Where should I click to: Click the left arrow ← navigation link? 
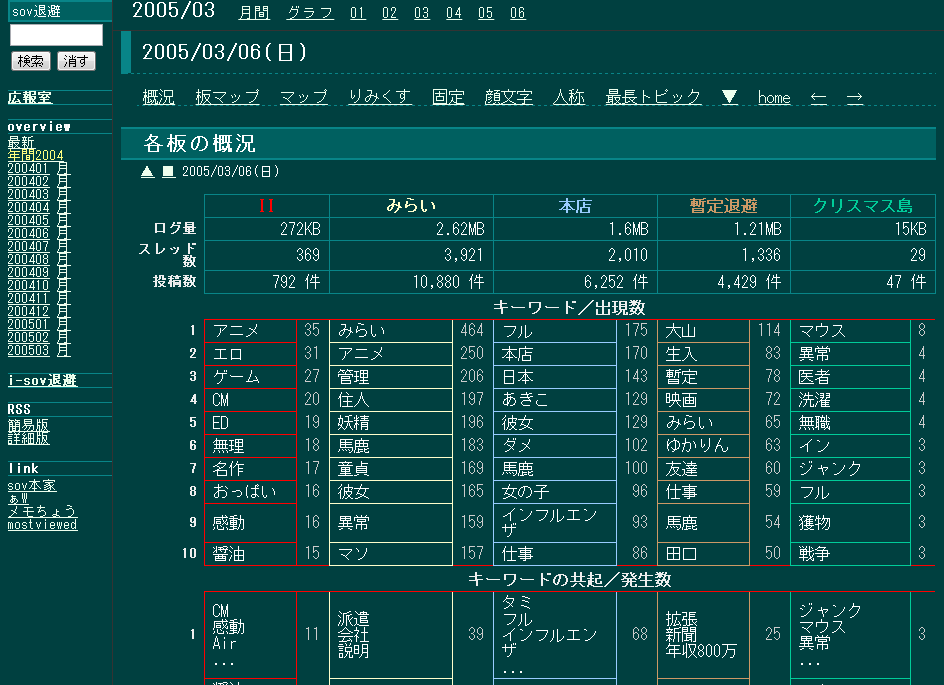point(818,97)
